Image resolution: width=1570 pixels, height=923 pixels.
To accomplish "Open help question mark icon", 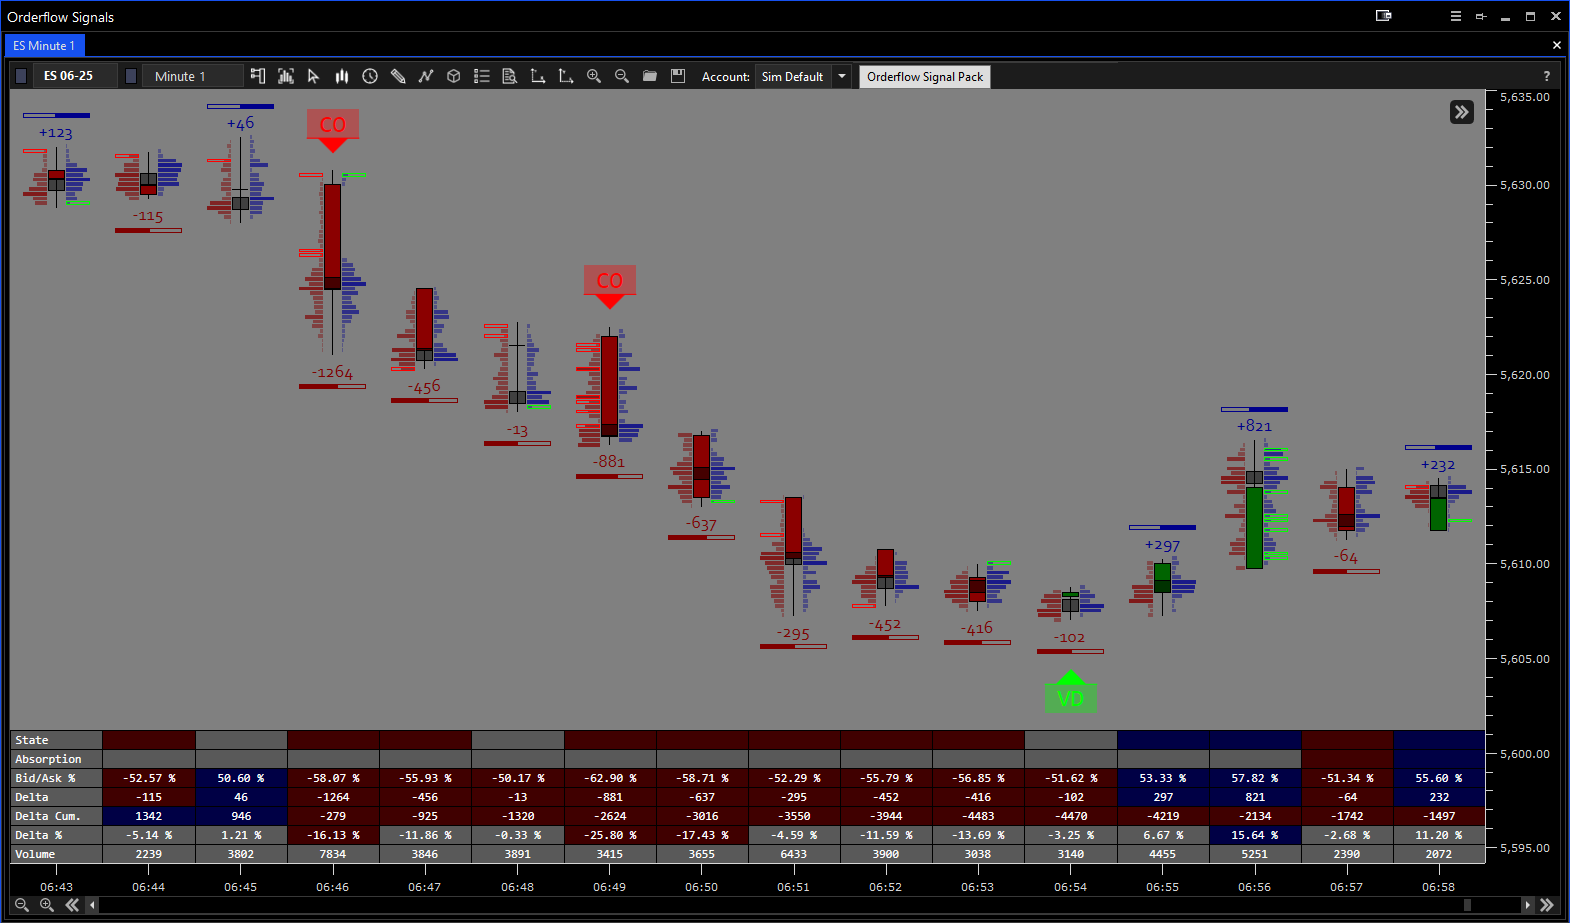I will coord(1547,76).
